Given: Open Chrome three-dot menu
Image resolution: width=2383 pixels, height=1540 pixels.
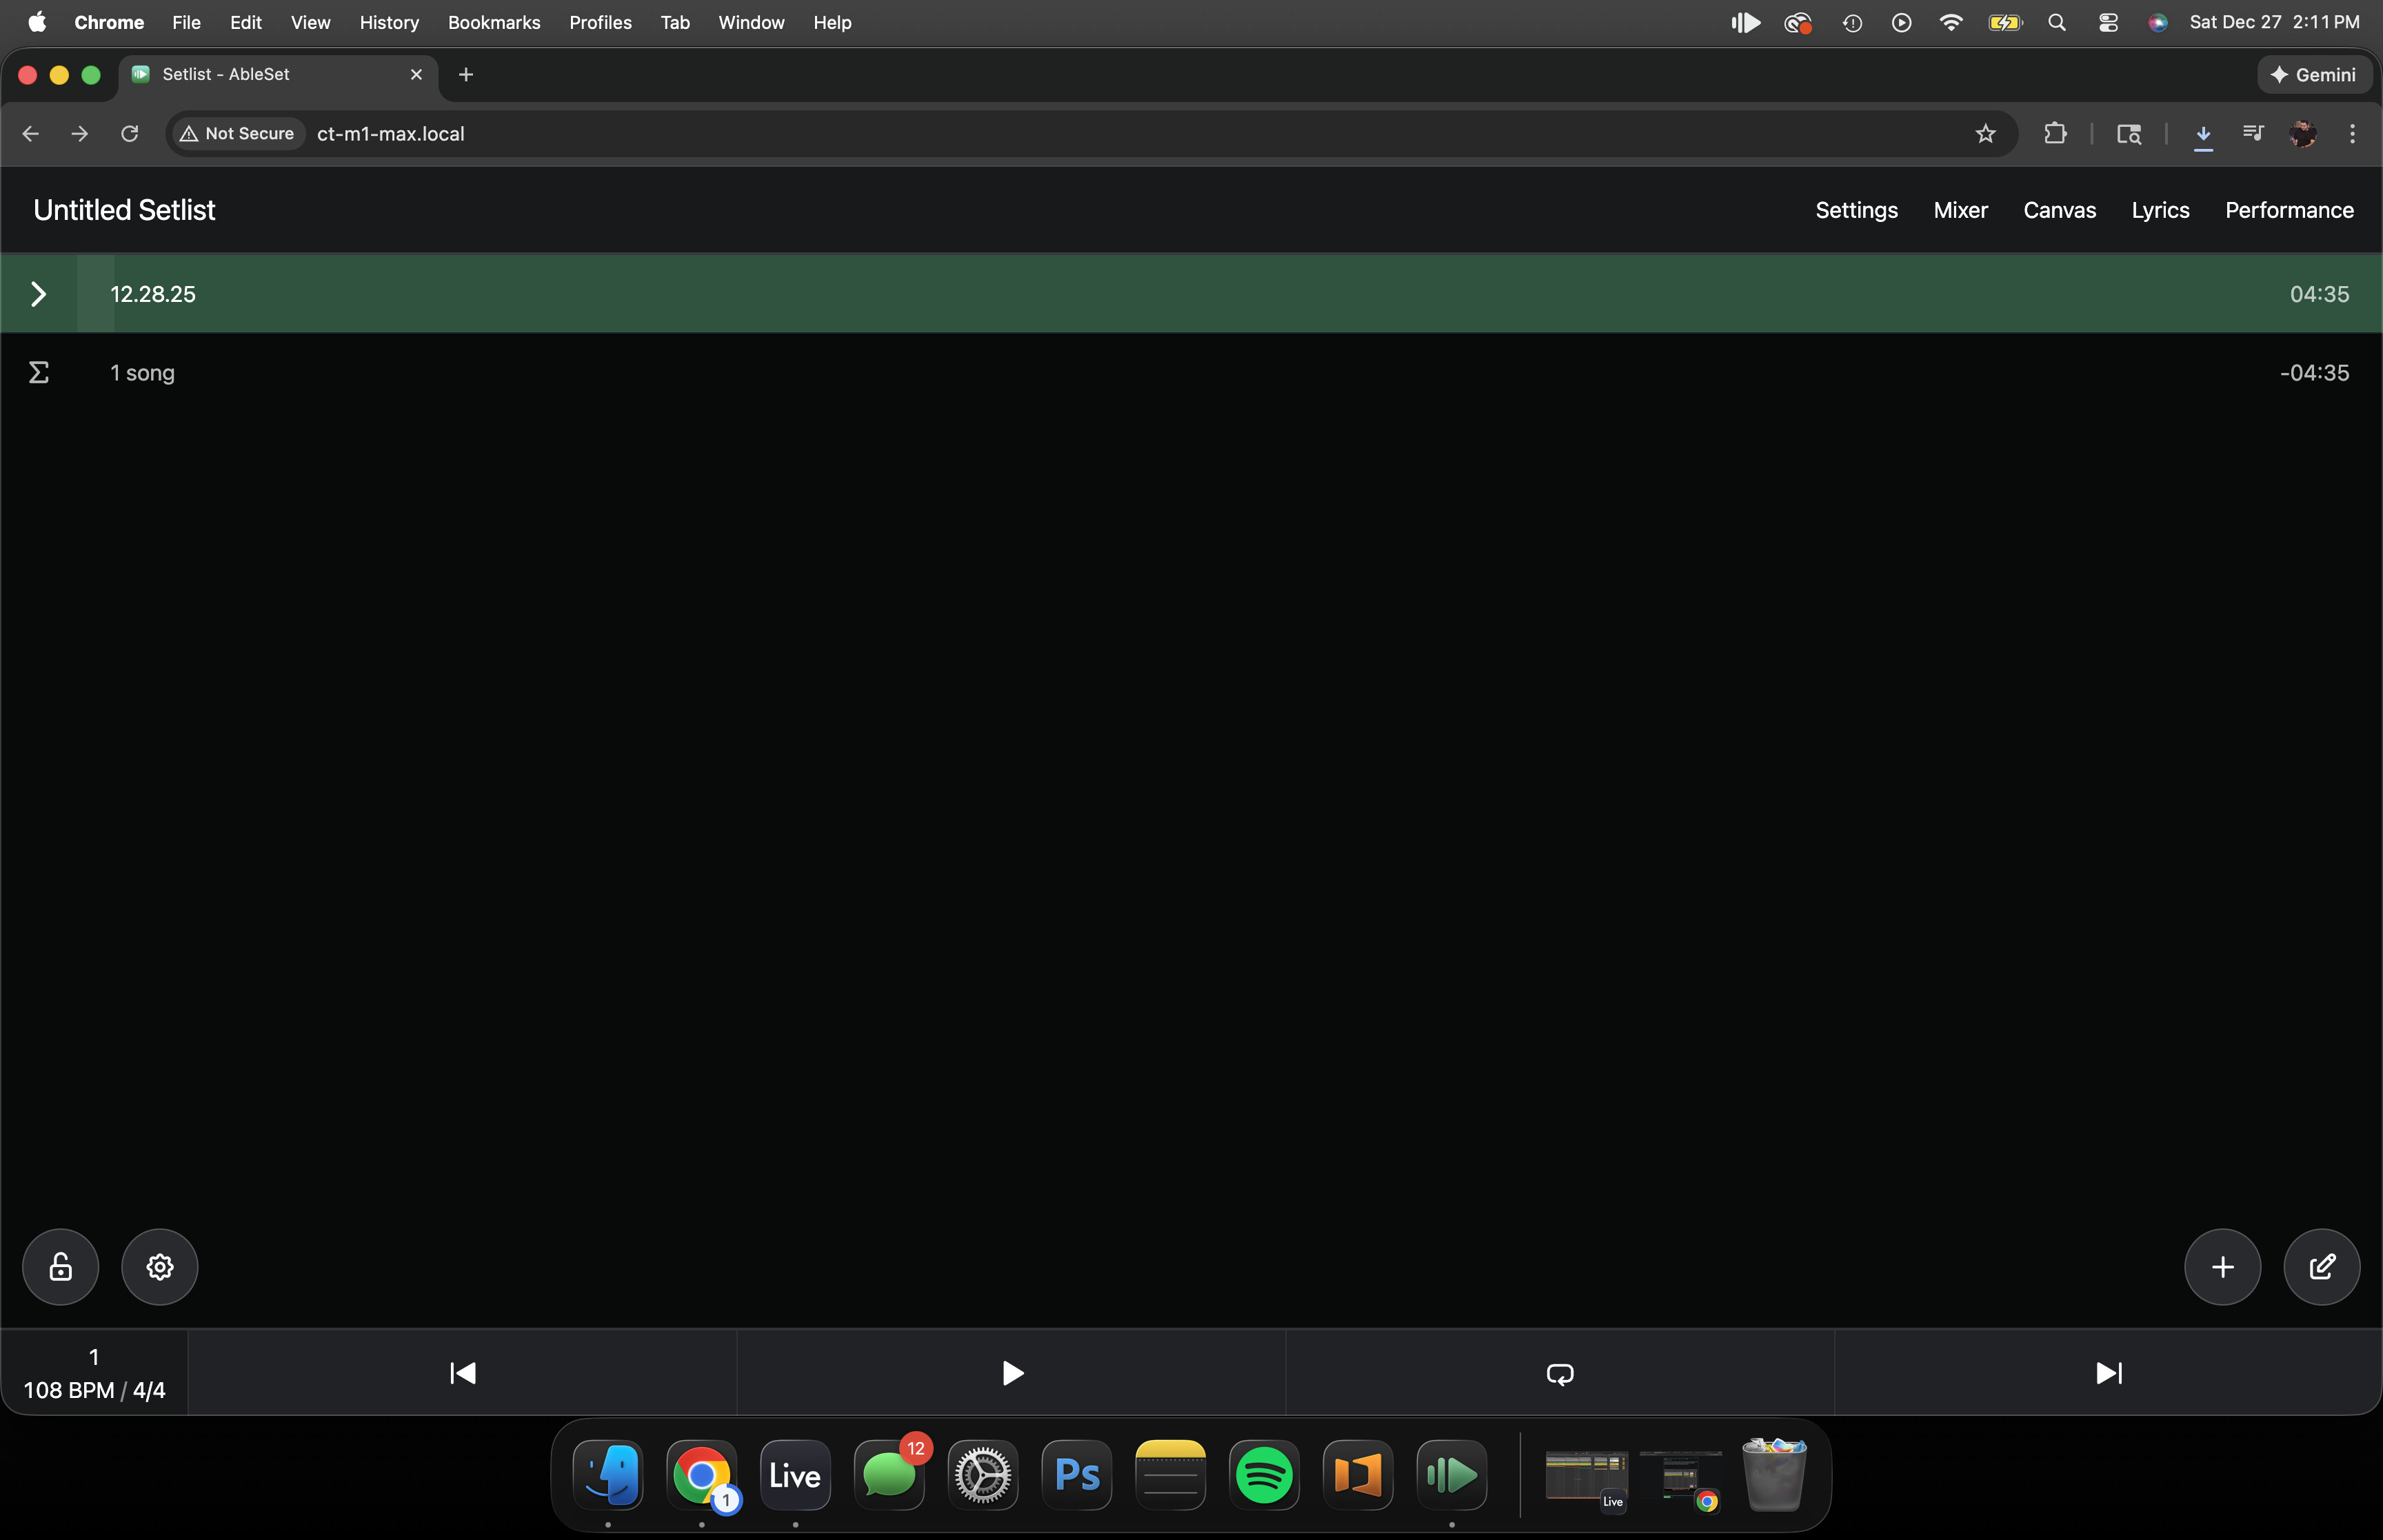Looking at the screenshot, I should pos(2352,134).
